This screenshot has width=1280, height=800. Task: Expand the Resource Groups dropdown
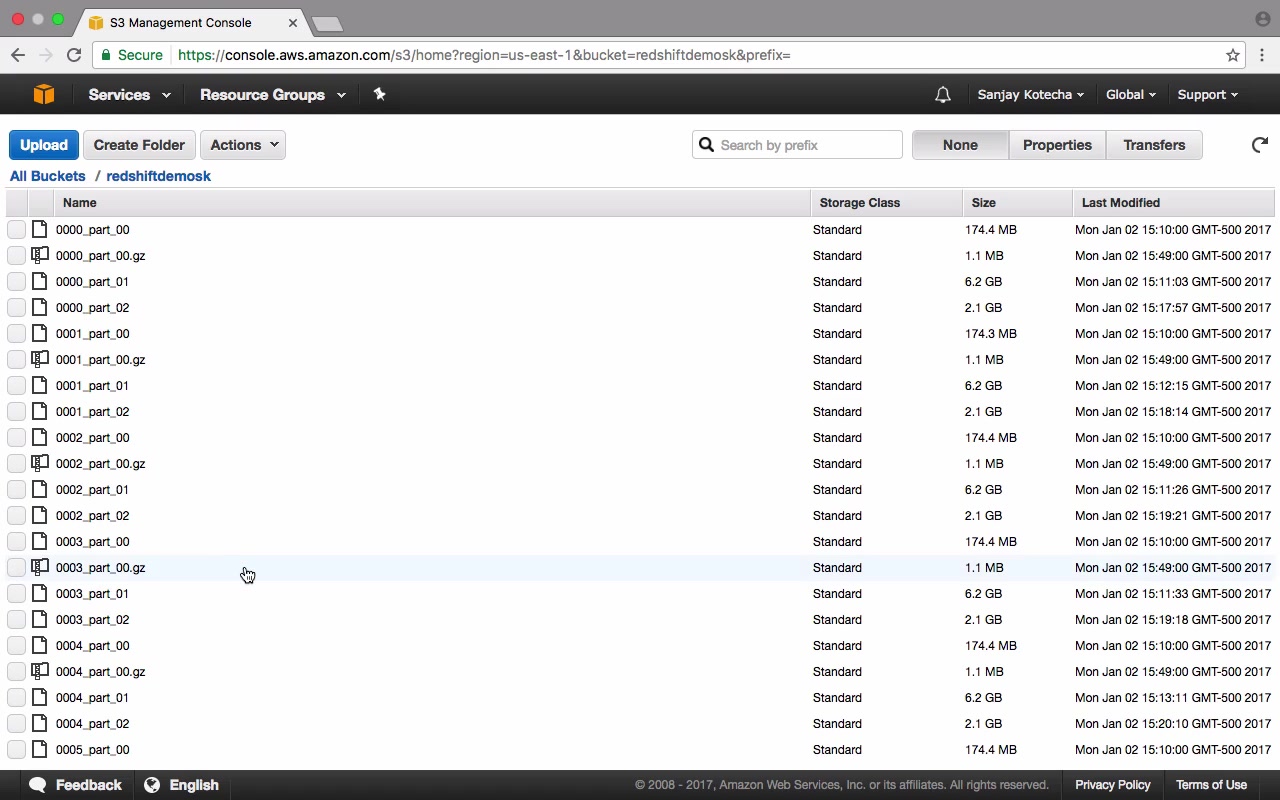[x=273, y=95]
